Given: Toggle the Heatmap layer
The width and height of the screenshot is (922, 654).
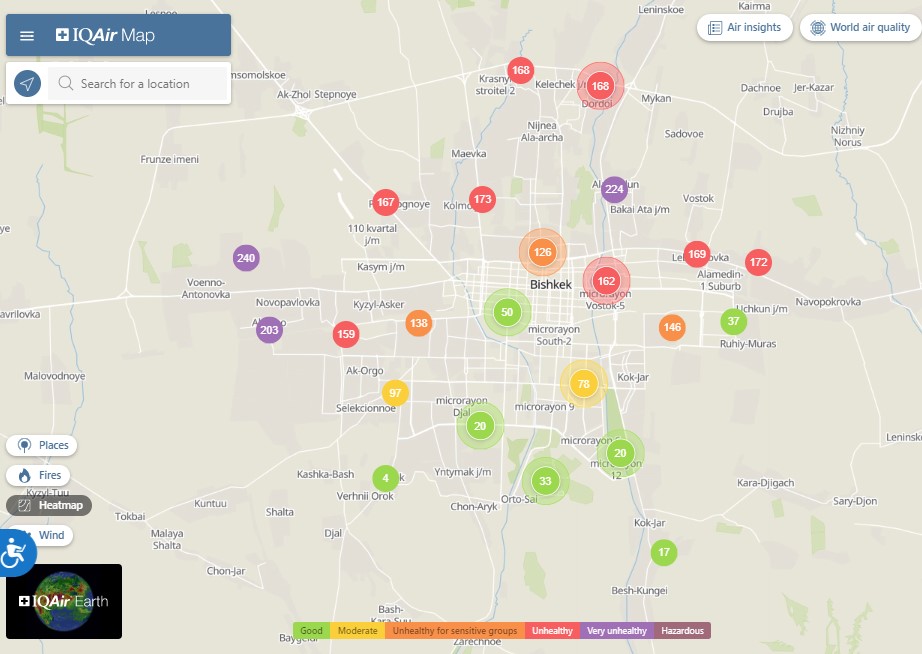Looking at the screenshot, I should coord(50,506).
